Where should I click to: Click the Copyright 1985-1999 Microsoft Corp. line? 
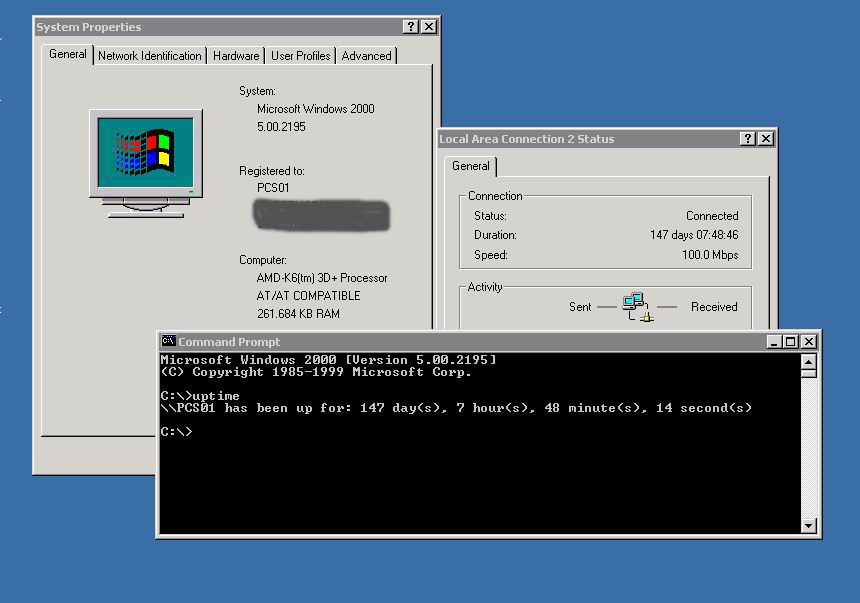315,372
